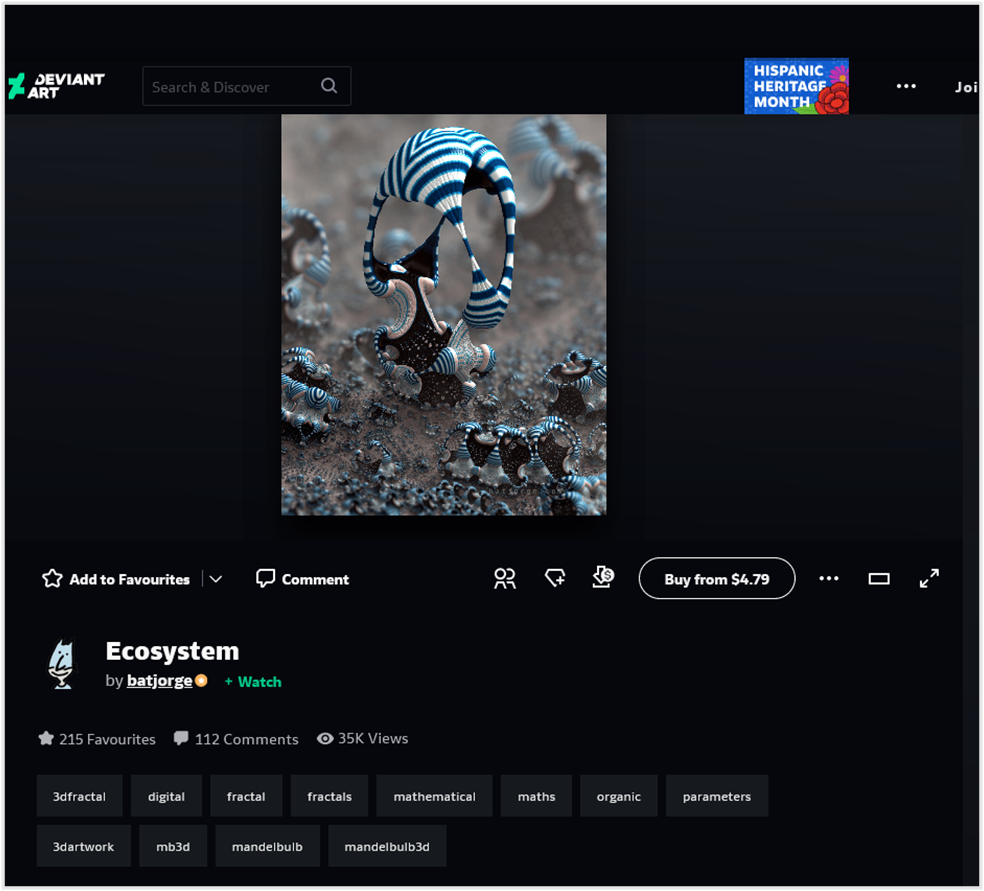This screenshot has width=984, height=891.
Task: Select the digital tag
Action: point(166,796)
